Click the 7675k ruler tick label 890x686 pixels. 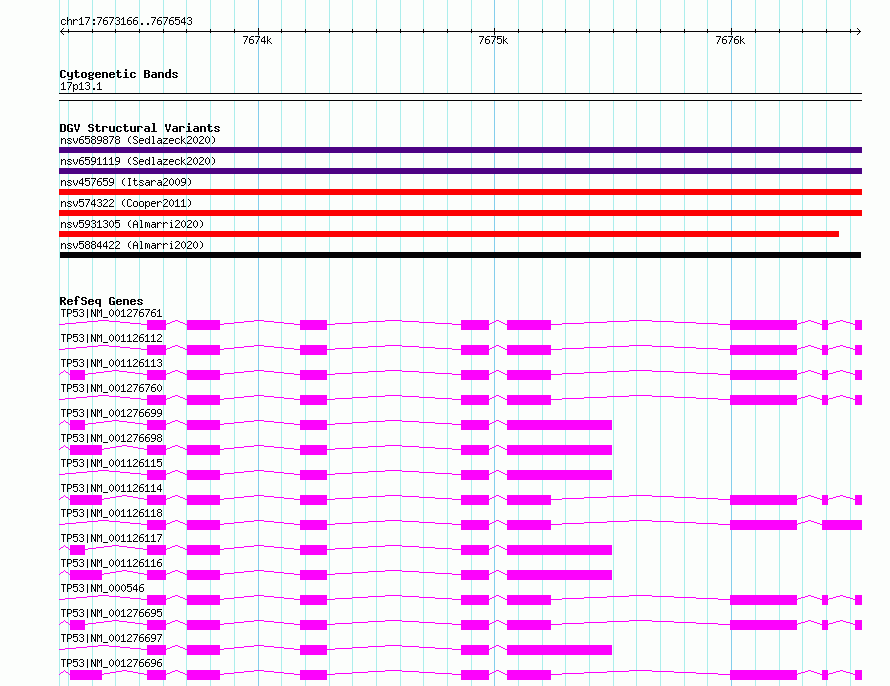(x=493, y=40)
